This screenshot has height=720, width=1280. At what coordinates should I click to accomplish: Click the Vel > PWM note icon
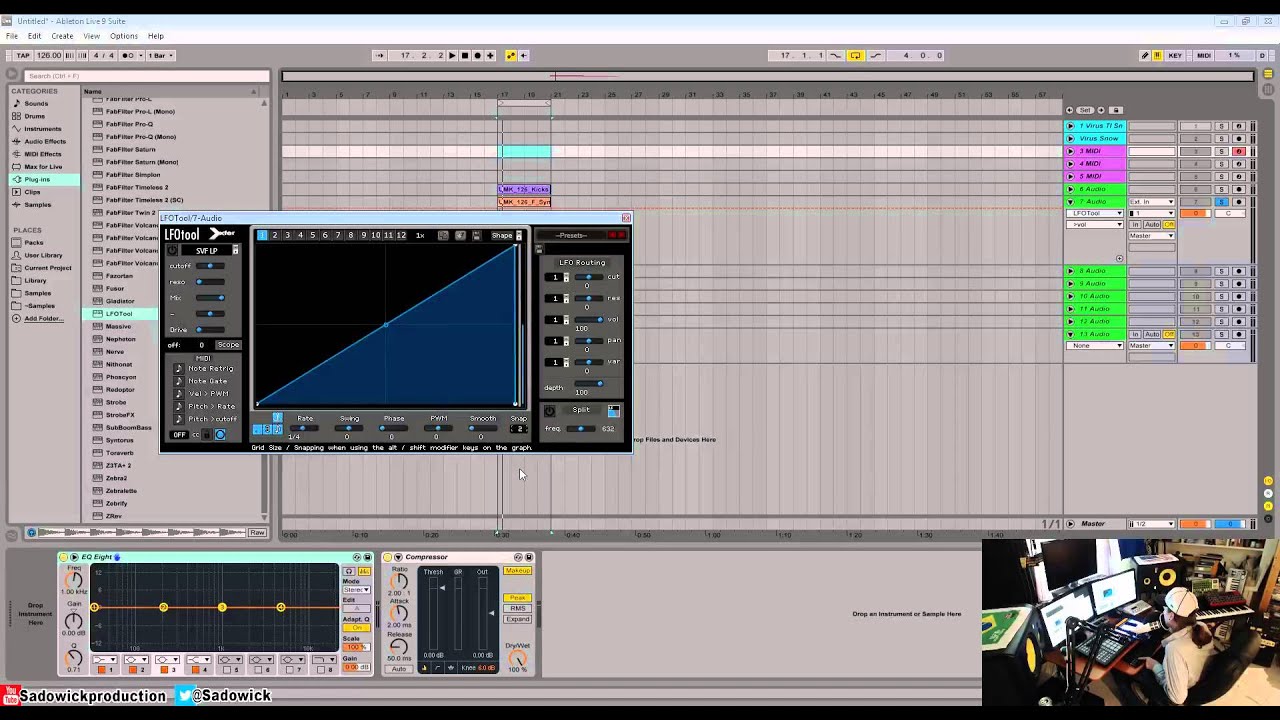(179, 394)
